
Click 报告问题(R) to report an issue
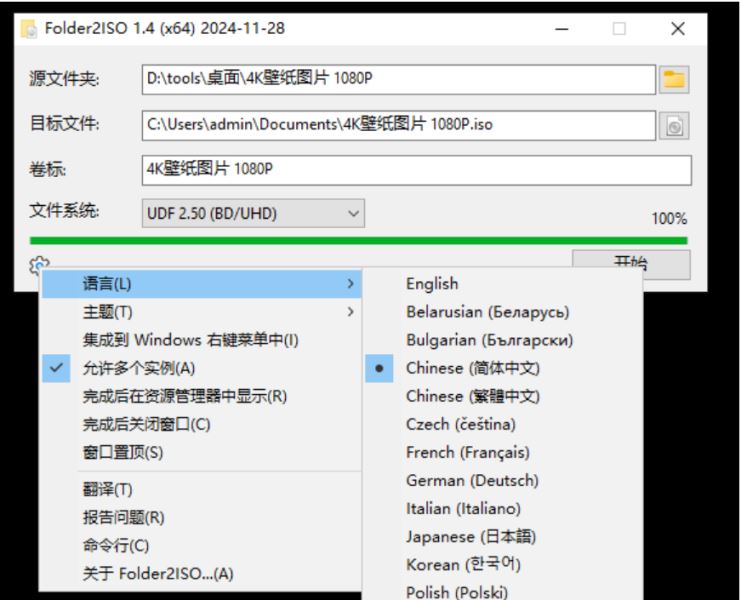[124, 518]
